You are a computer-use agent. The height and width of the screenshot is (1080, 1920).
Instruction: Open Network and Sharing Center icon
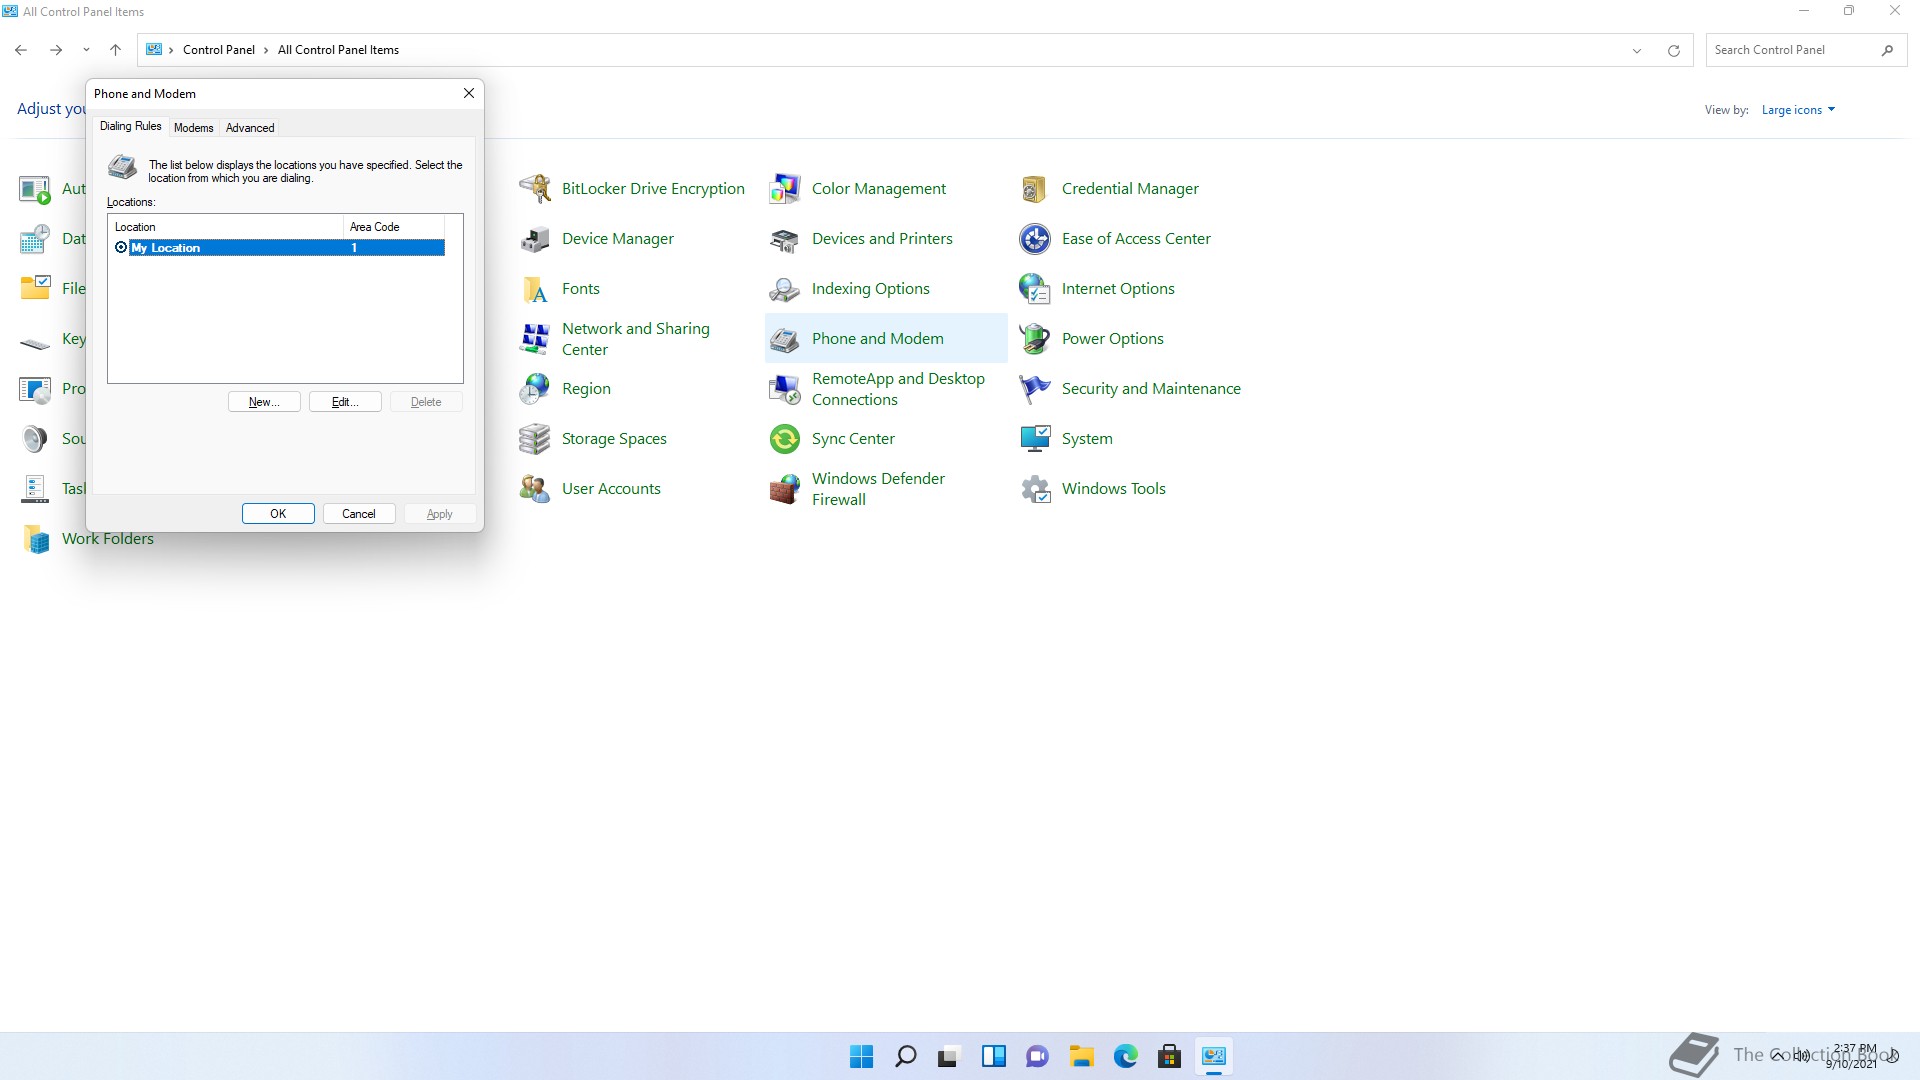[535, 338]
